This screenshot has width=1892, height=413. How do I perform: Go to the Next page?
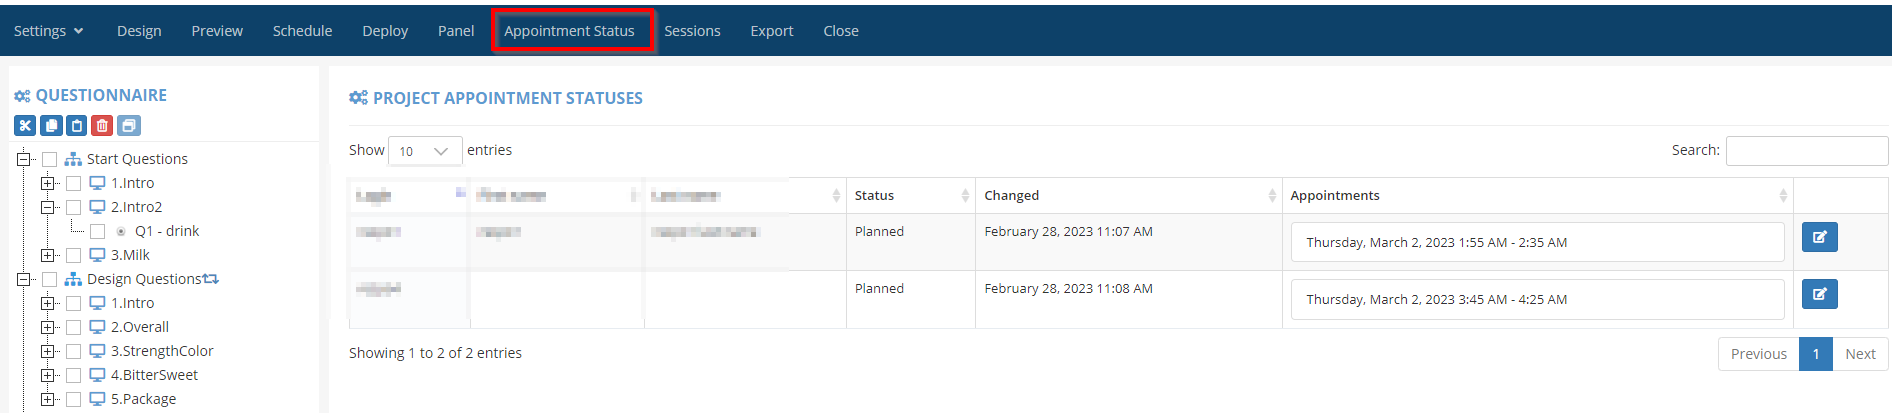(1860, 354)
